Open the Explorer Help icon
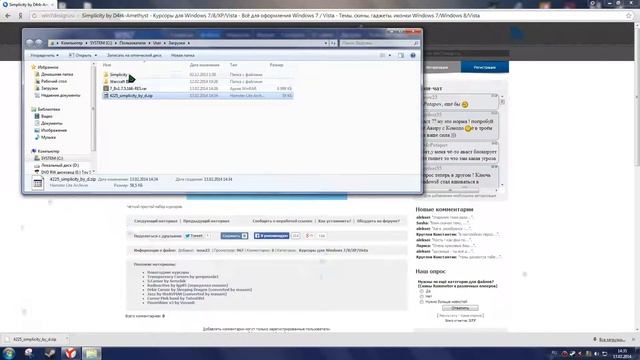The width and height of the screenshot is (640, 360). click(413, 55)
